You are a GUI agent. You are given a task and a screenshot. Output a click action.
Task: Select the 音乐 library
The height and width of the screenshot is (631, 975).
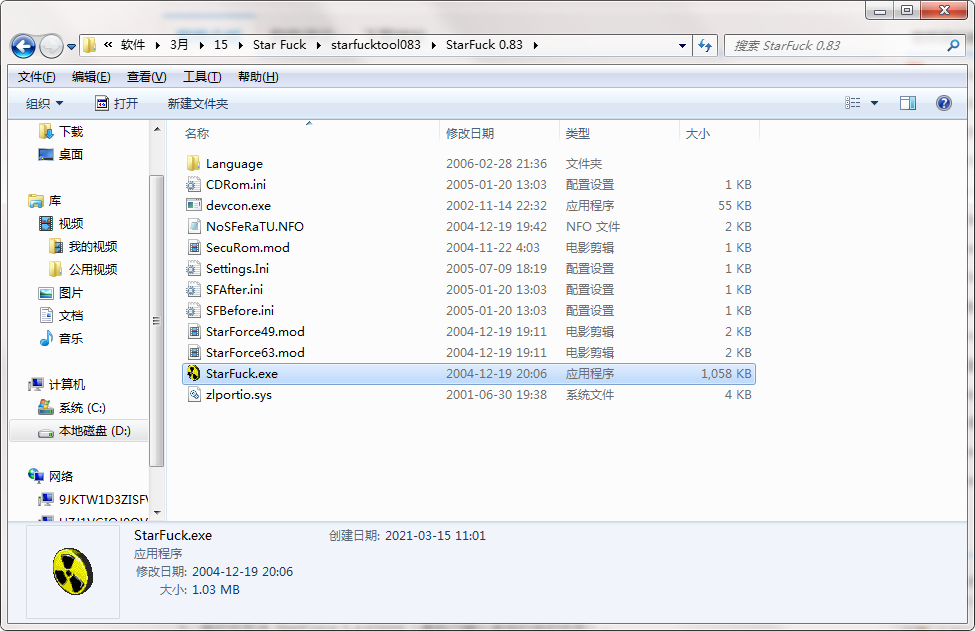pos(61,339)
